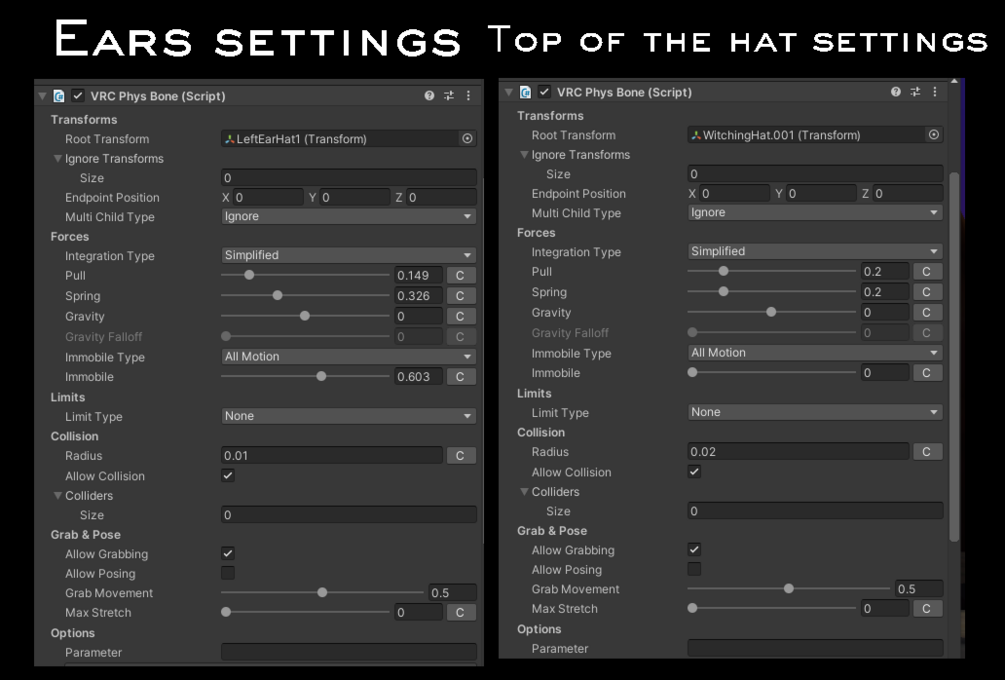
Task: Disable the Ears VRC Phys Bone script checkbox
Action: pyautogui.click(x=78, y=95)
